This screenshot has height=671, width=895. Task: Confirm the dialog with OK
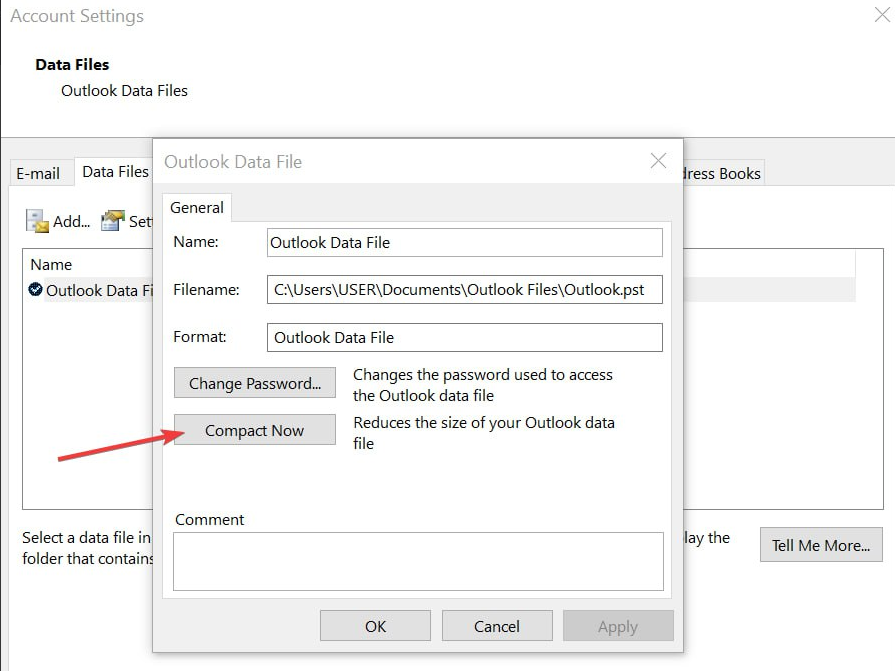[x=375, y=626]
